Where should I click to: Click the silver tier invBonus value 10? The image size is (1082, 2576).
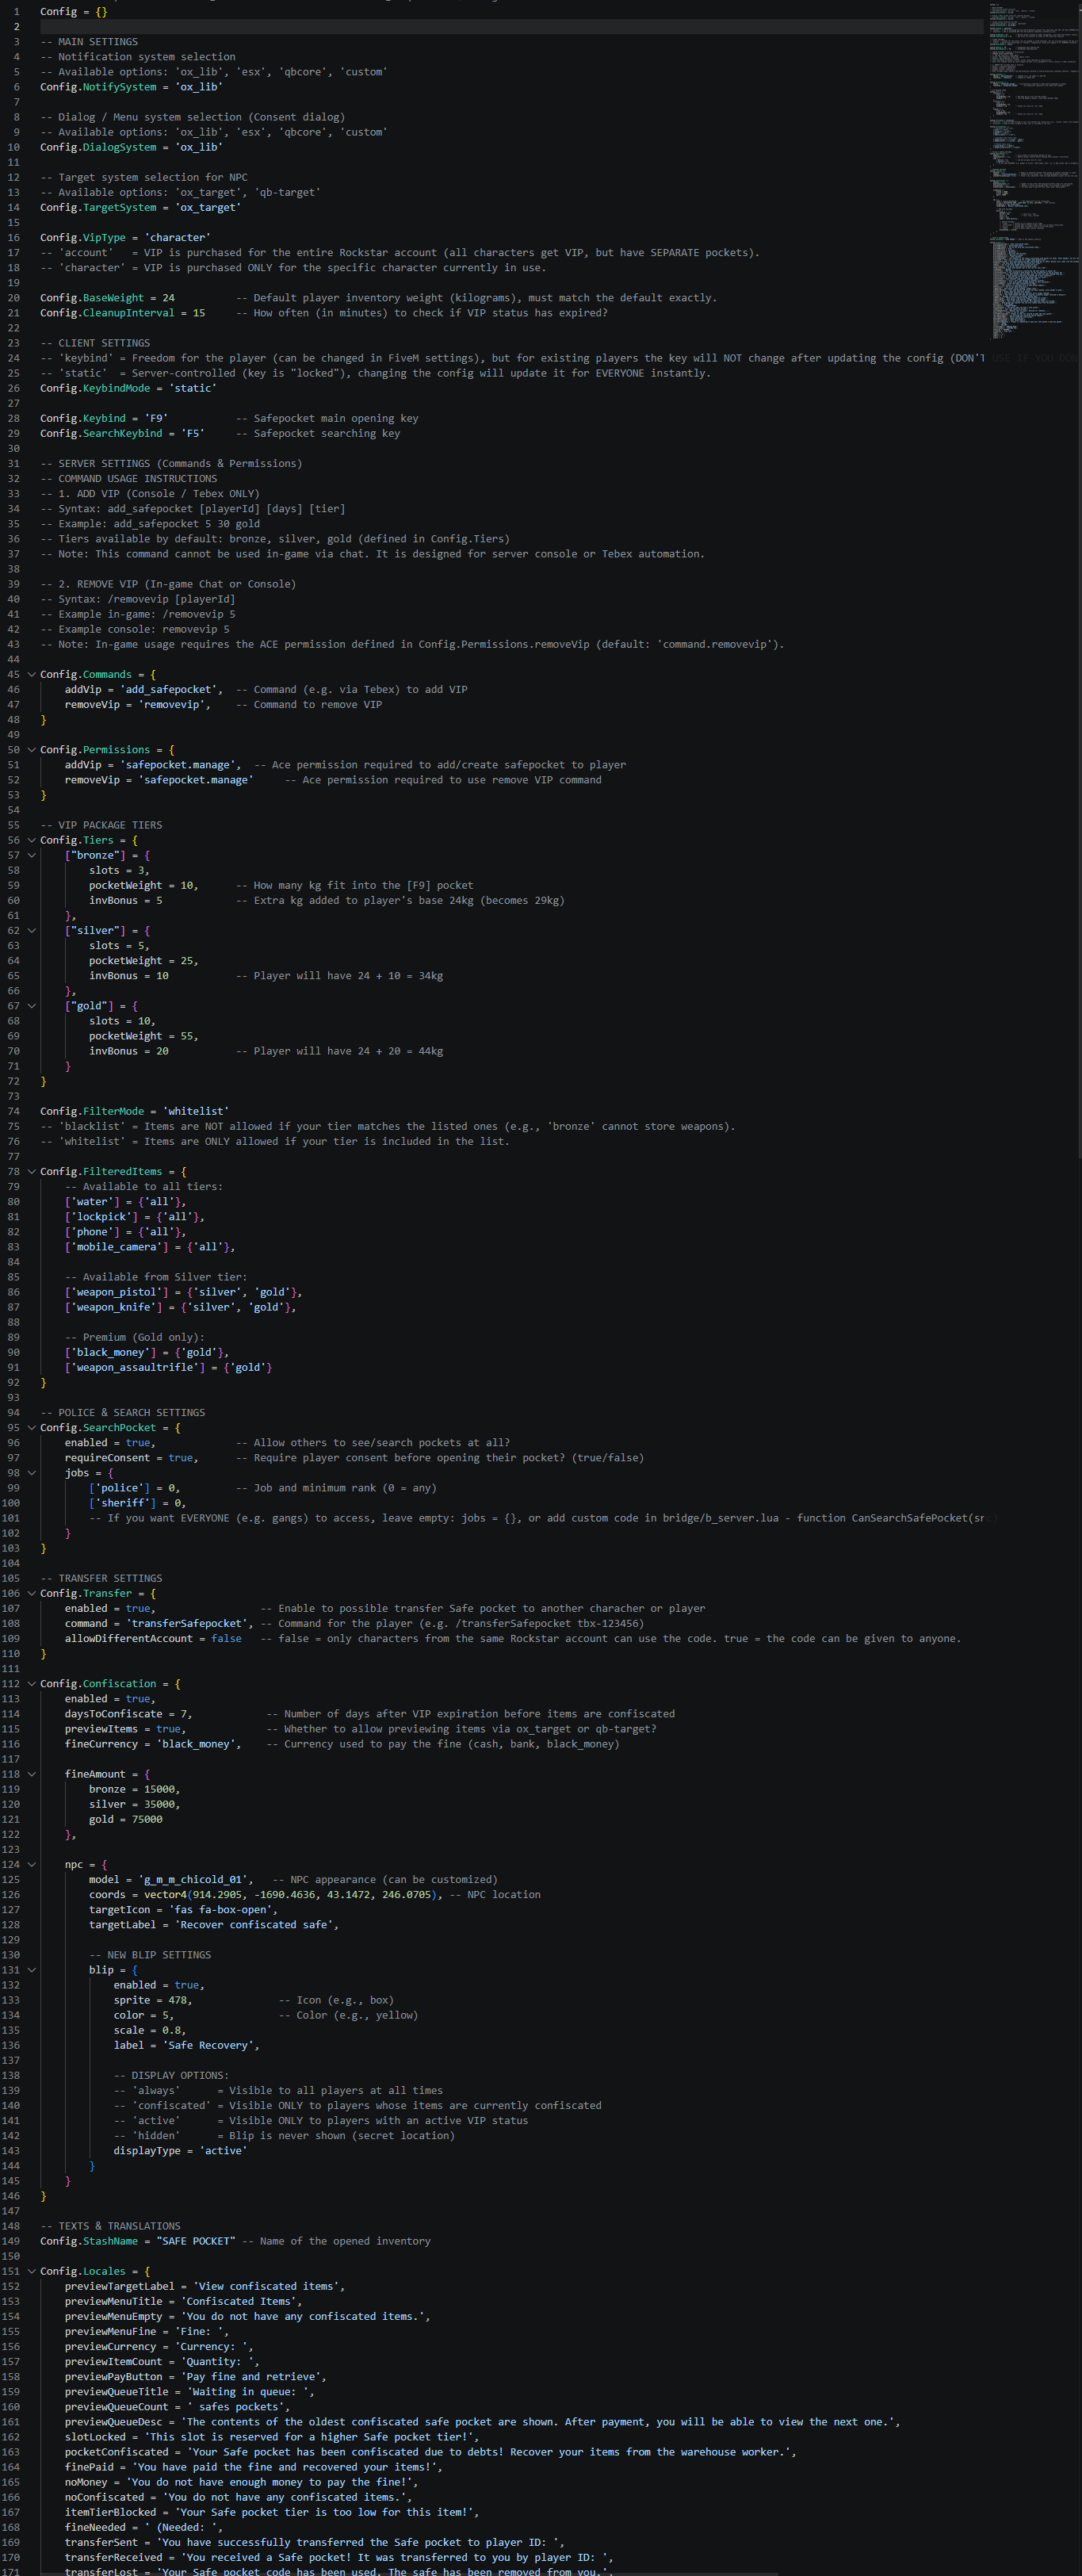162,976
